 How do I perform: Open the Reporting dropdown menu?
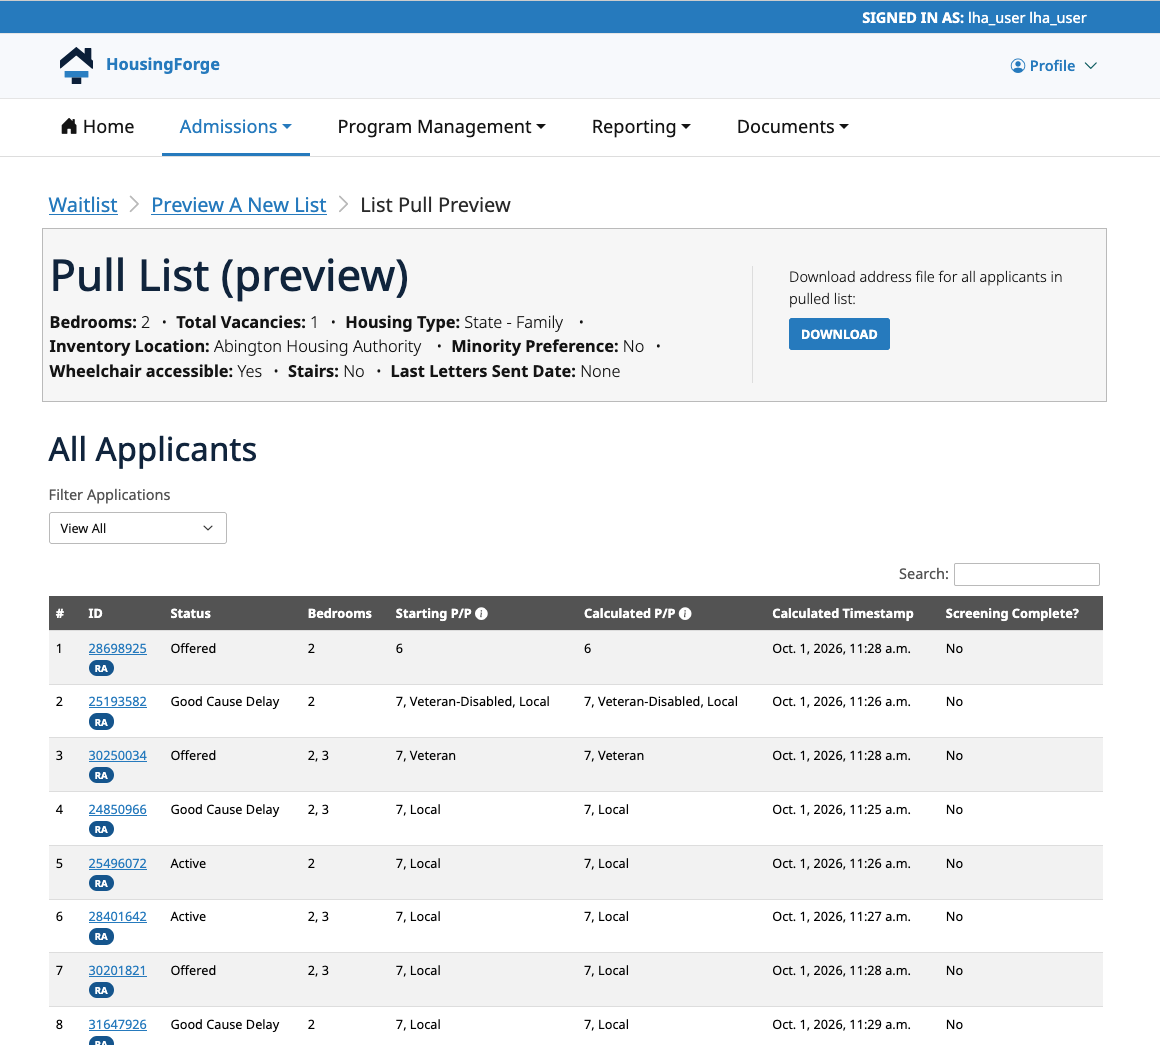pyautogui.click(x=641, y=126)
